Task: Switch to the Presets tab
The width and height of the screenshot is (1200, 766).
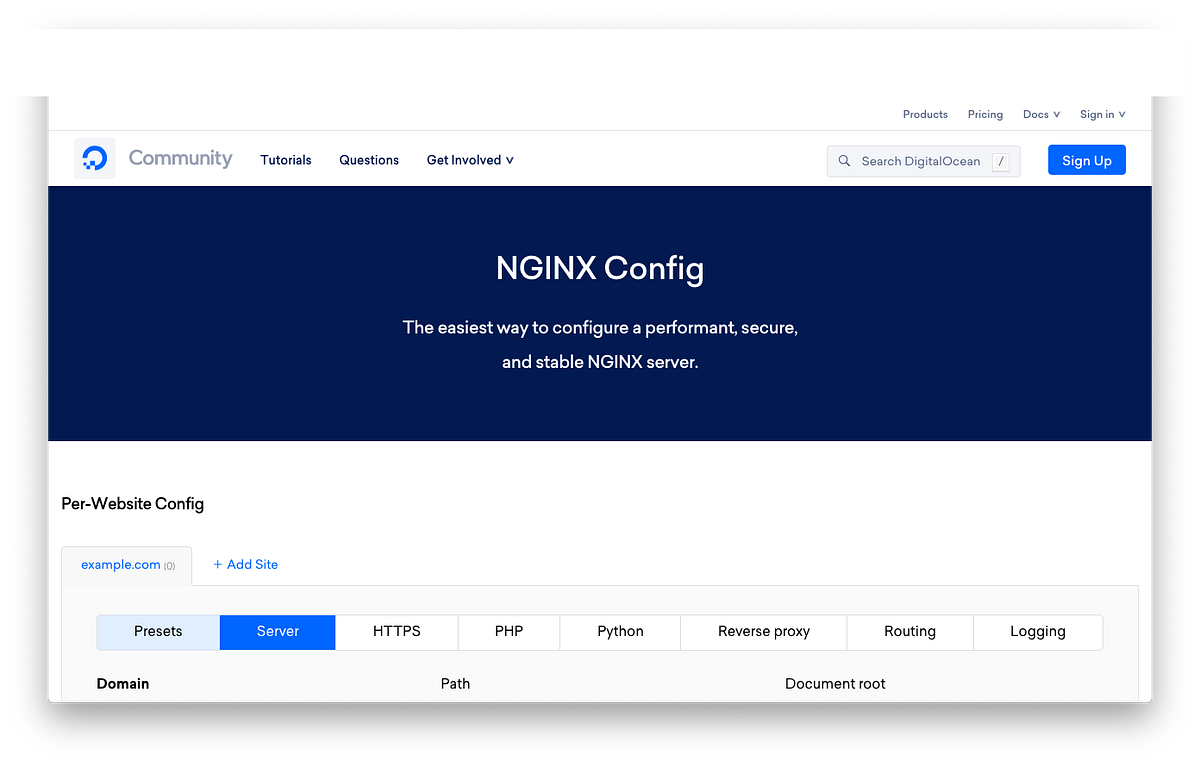Action: point(158,632)
